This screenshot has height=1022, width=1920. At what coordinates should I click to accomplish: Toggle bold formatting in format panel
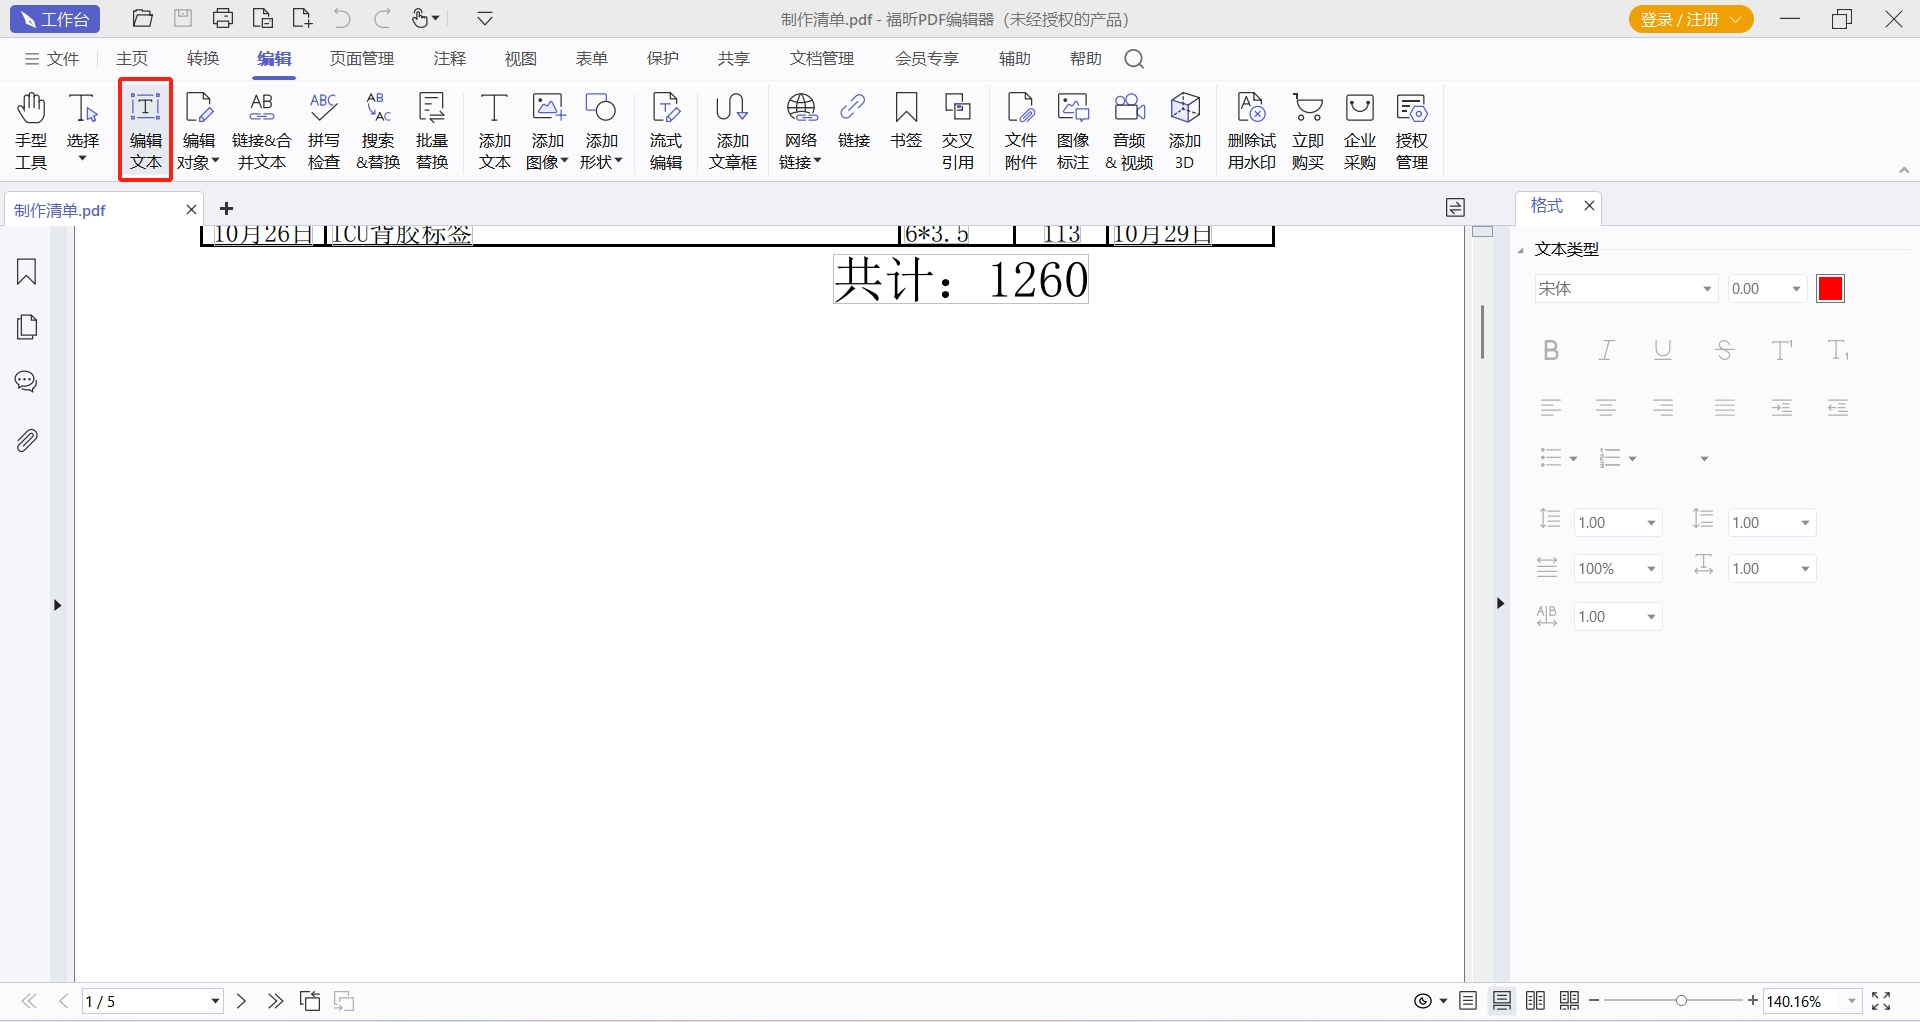click(x=1551, y=350)
